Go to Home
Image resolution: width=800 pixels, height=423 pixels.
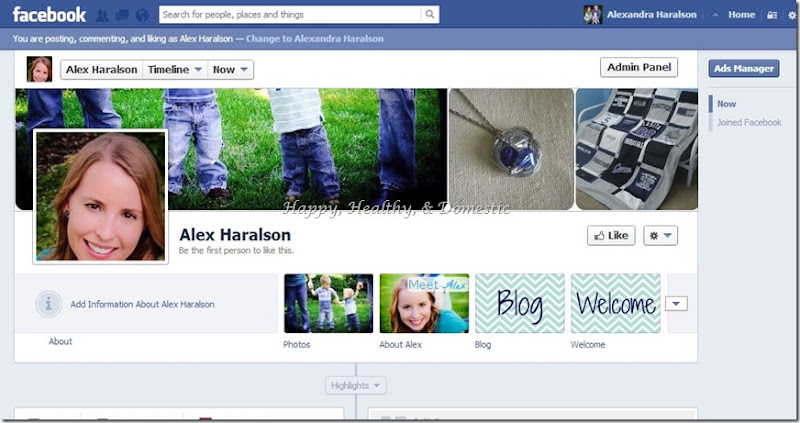(741, 14)
